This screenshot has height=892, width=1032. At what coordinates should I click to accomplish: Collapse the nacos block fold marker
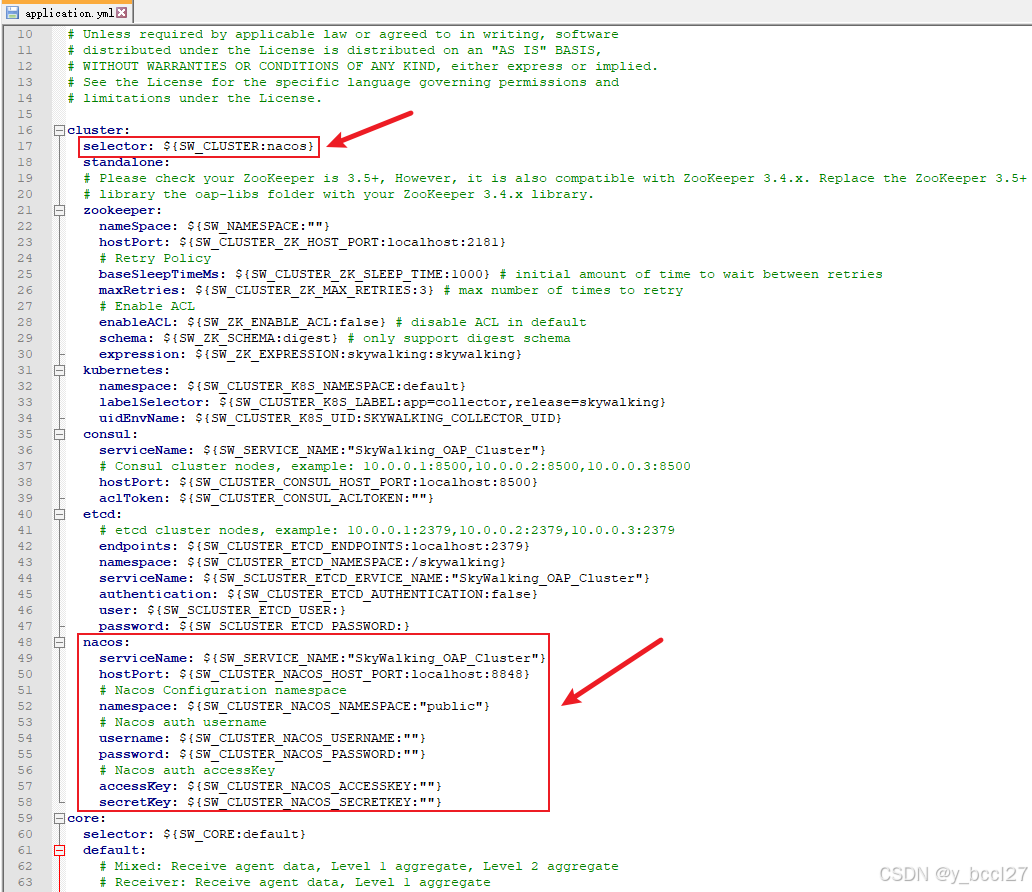[x=59, y=643]
